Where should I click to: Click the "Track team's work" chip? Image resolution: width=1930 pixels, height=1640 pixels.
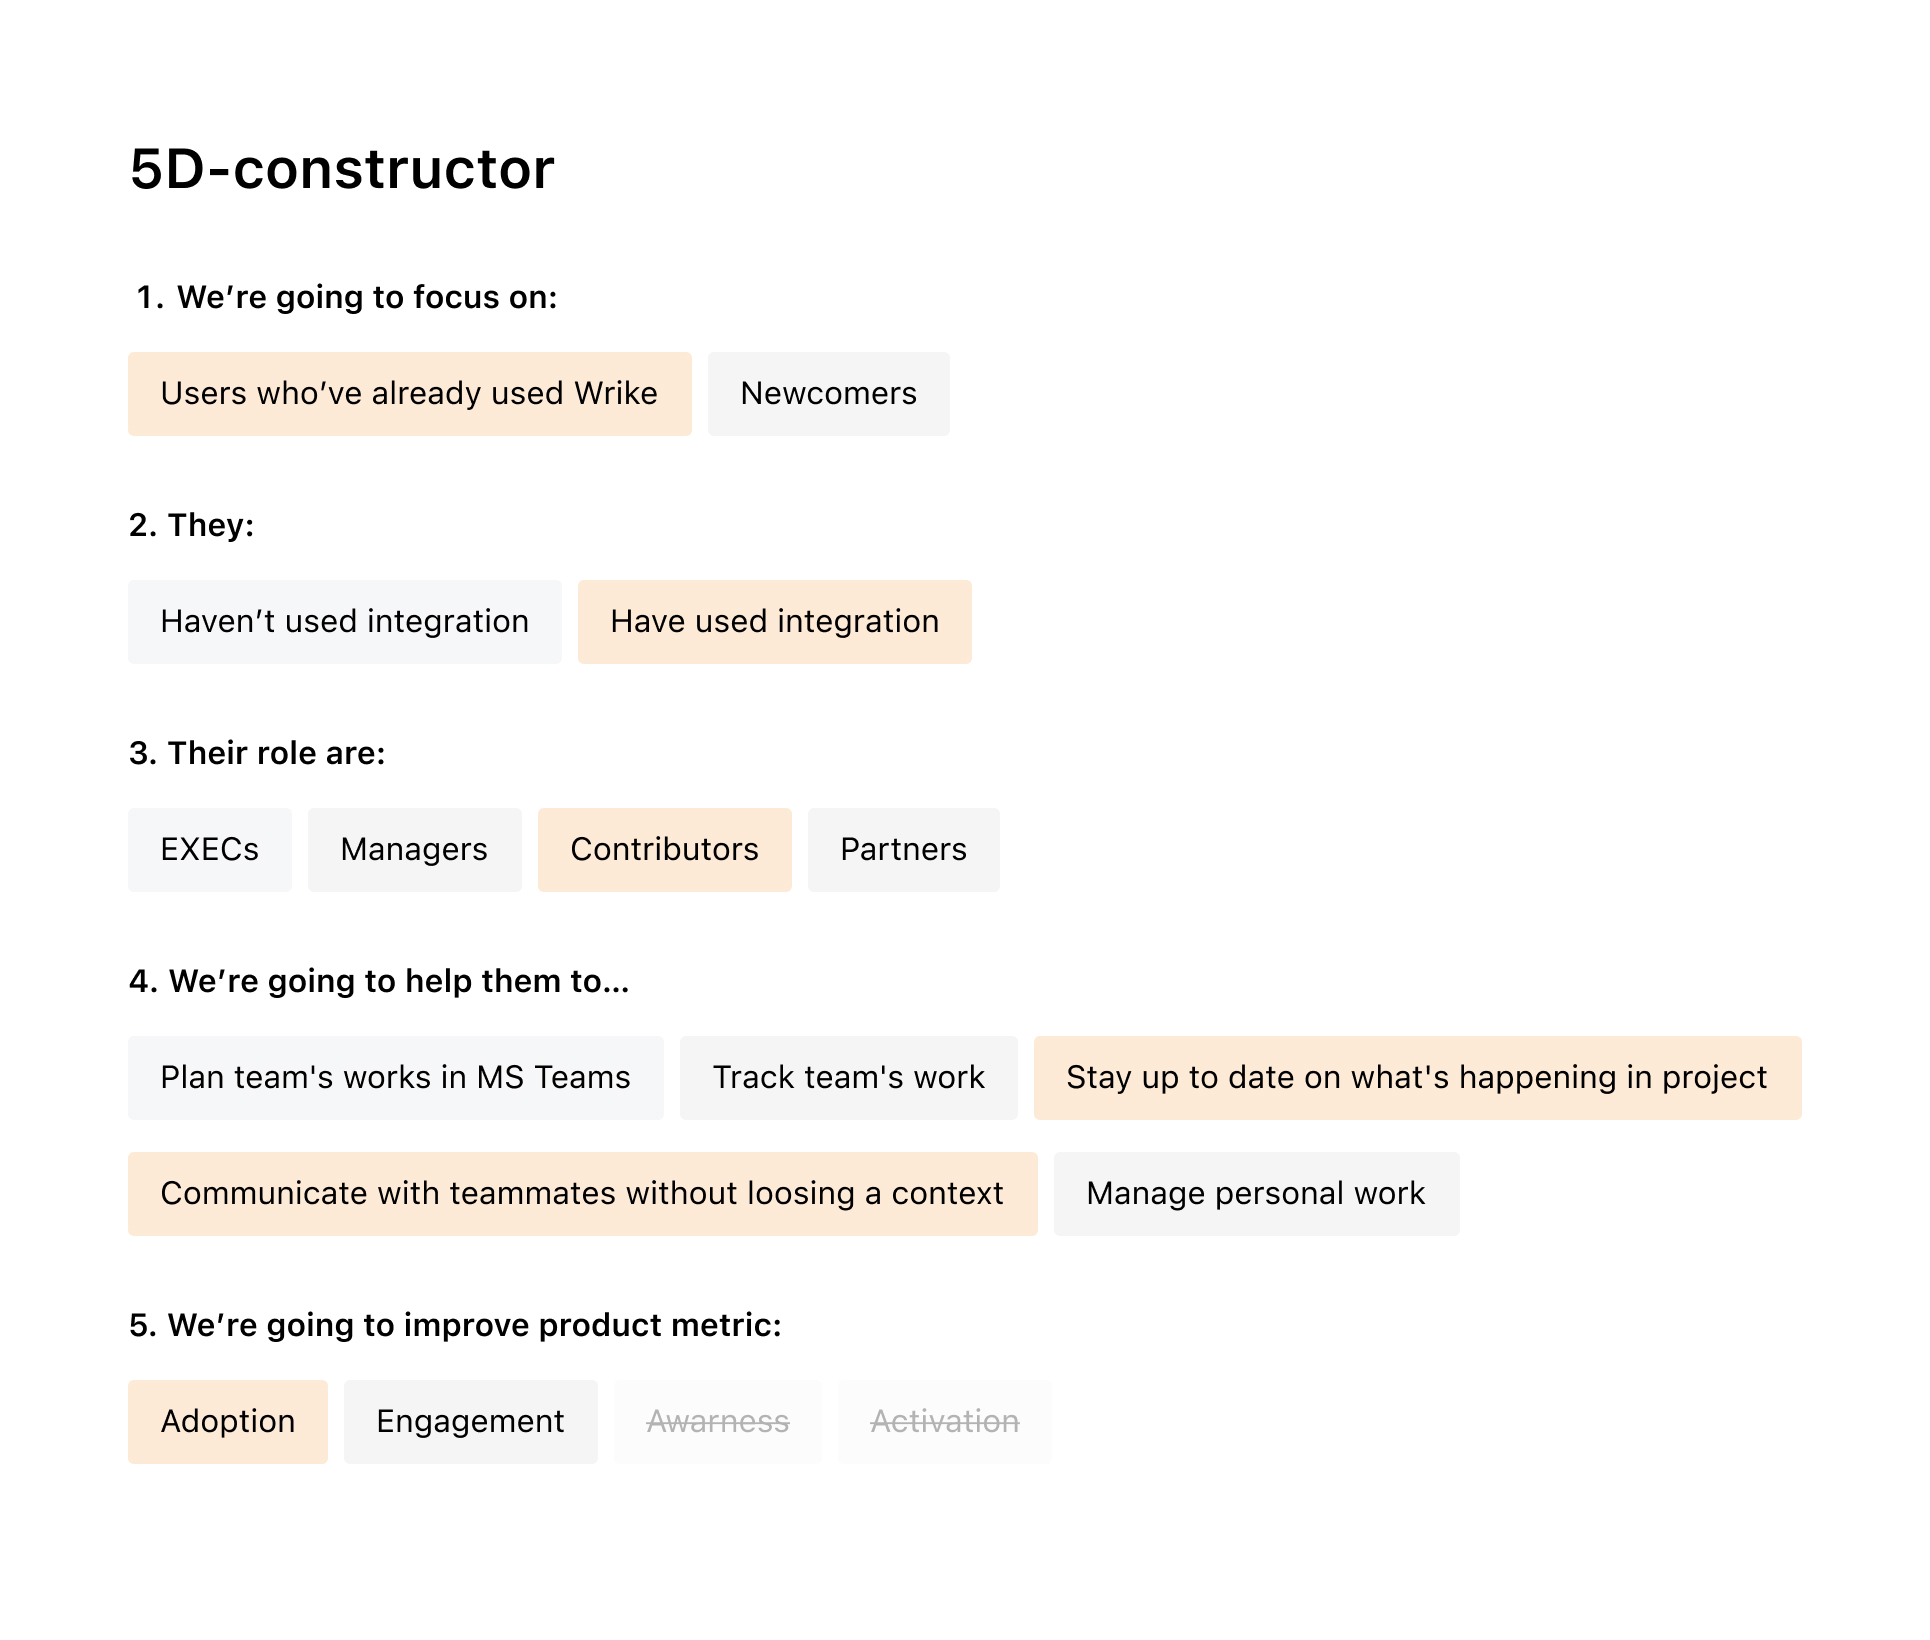click(x=849, y=1077)
